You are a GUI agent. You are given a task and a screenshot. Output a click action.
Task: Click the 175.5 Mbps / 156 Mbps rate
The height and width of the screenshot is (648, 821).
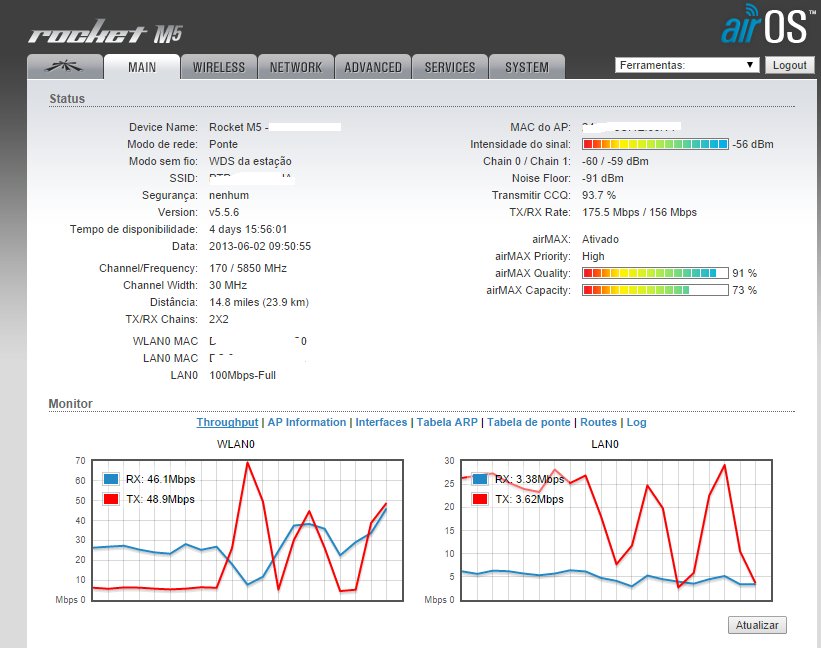tap(639, 212)
